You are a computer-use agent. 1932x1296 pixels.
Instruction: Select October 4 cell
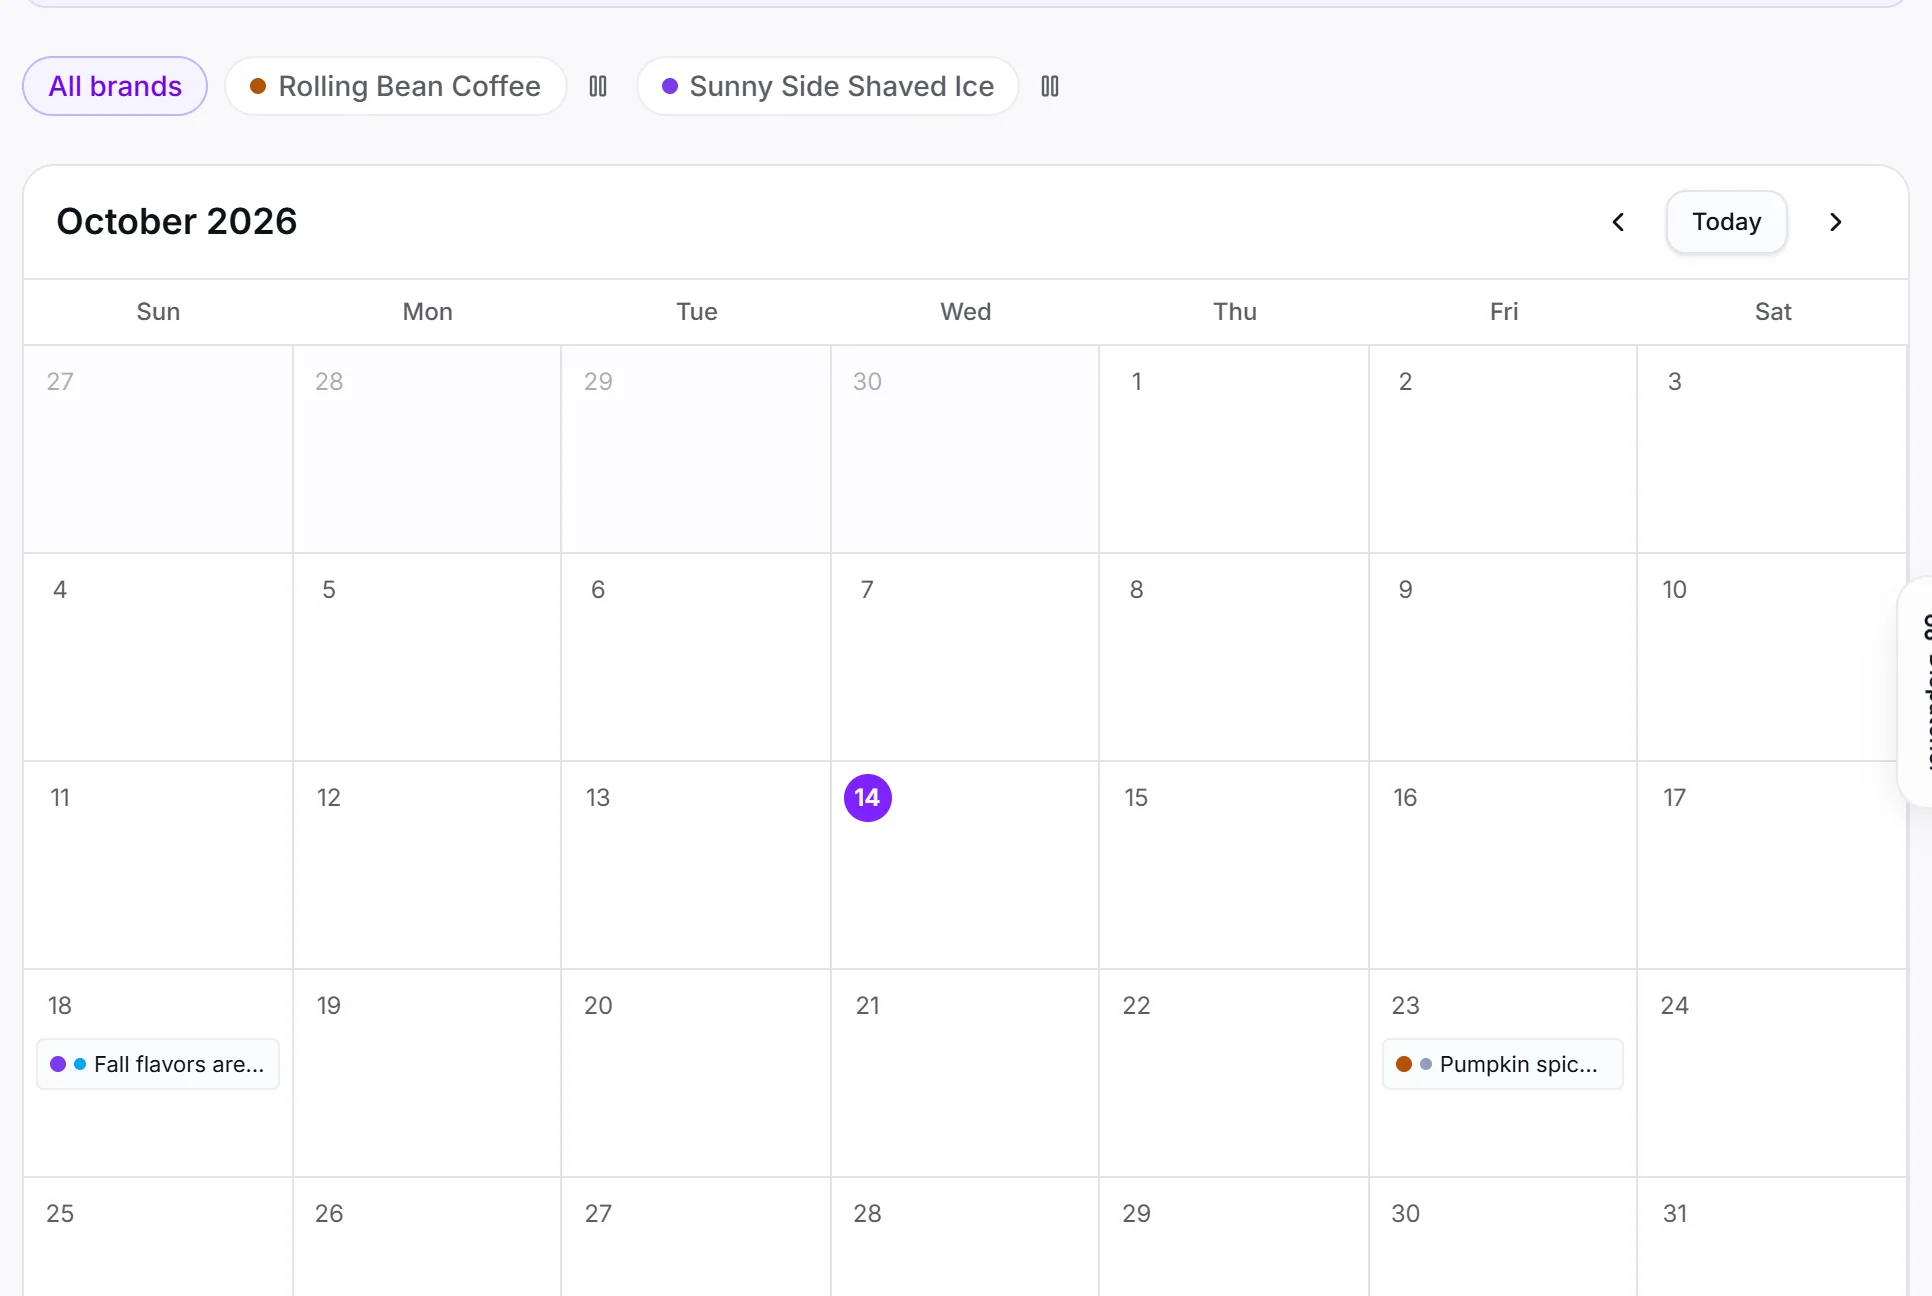click(158, 657)
